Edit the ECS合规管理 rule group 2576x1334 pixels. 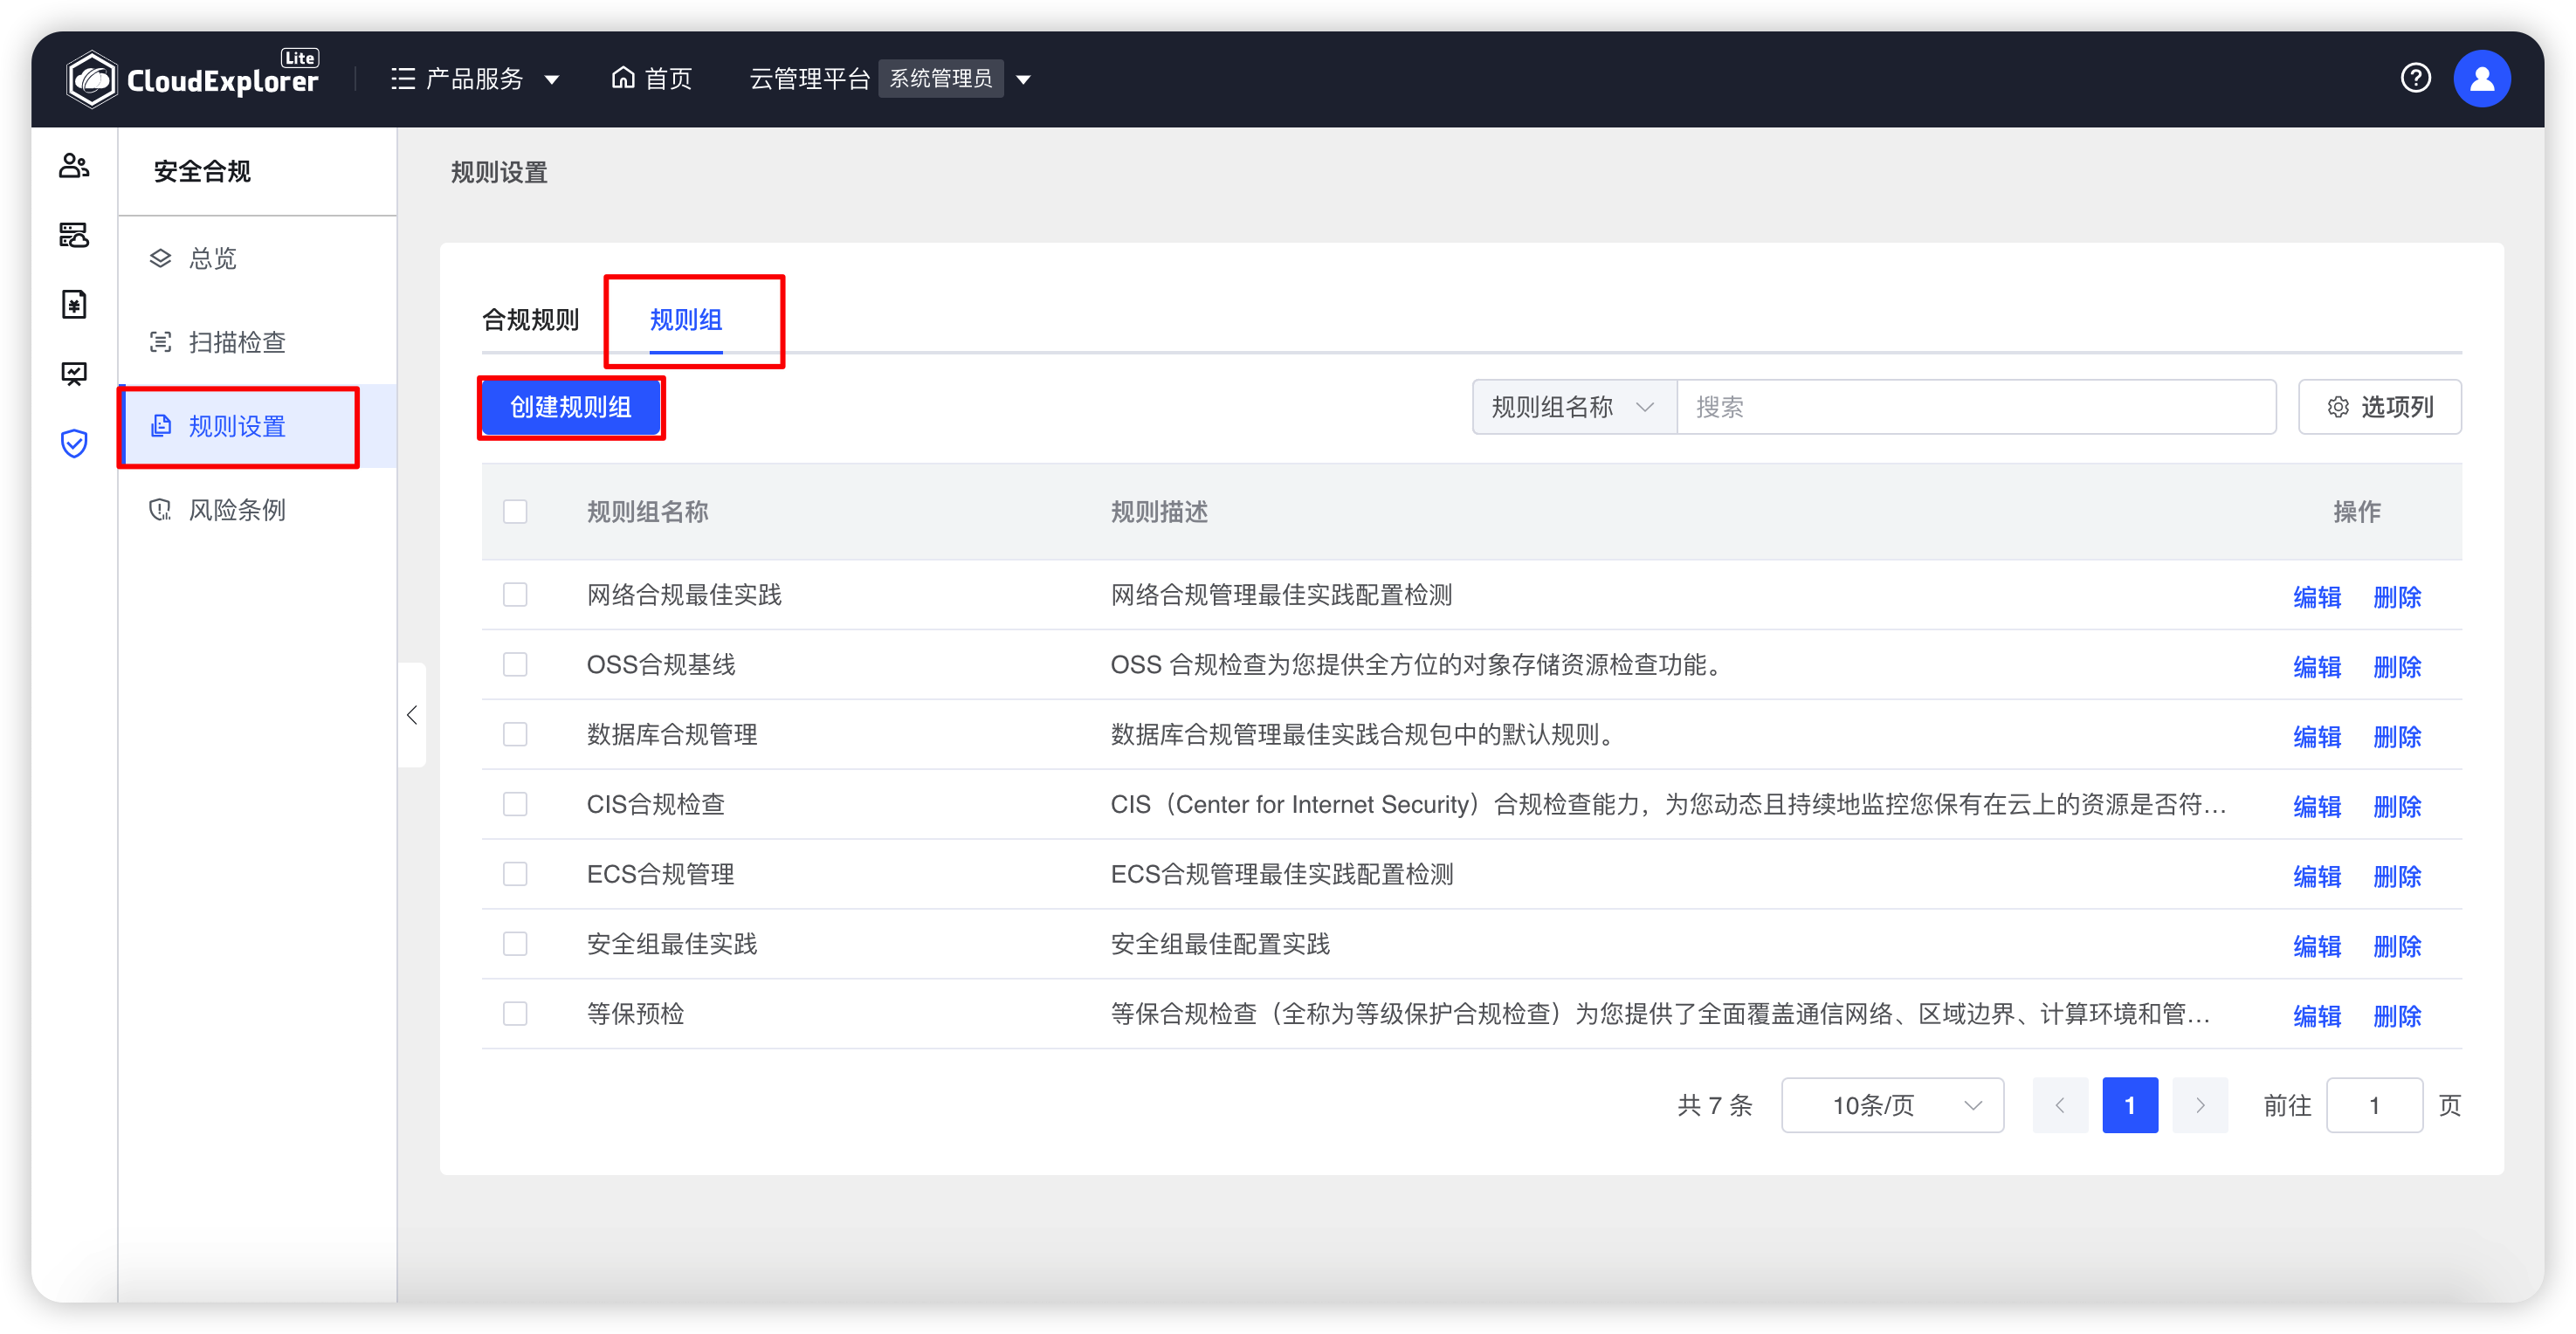point(2317,877)
